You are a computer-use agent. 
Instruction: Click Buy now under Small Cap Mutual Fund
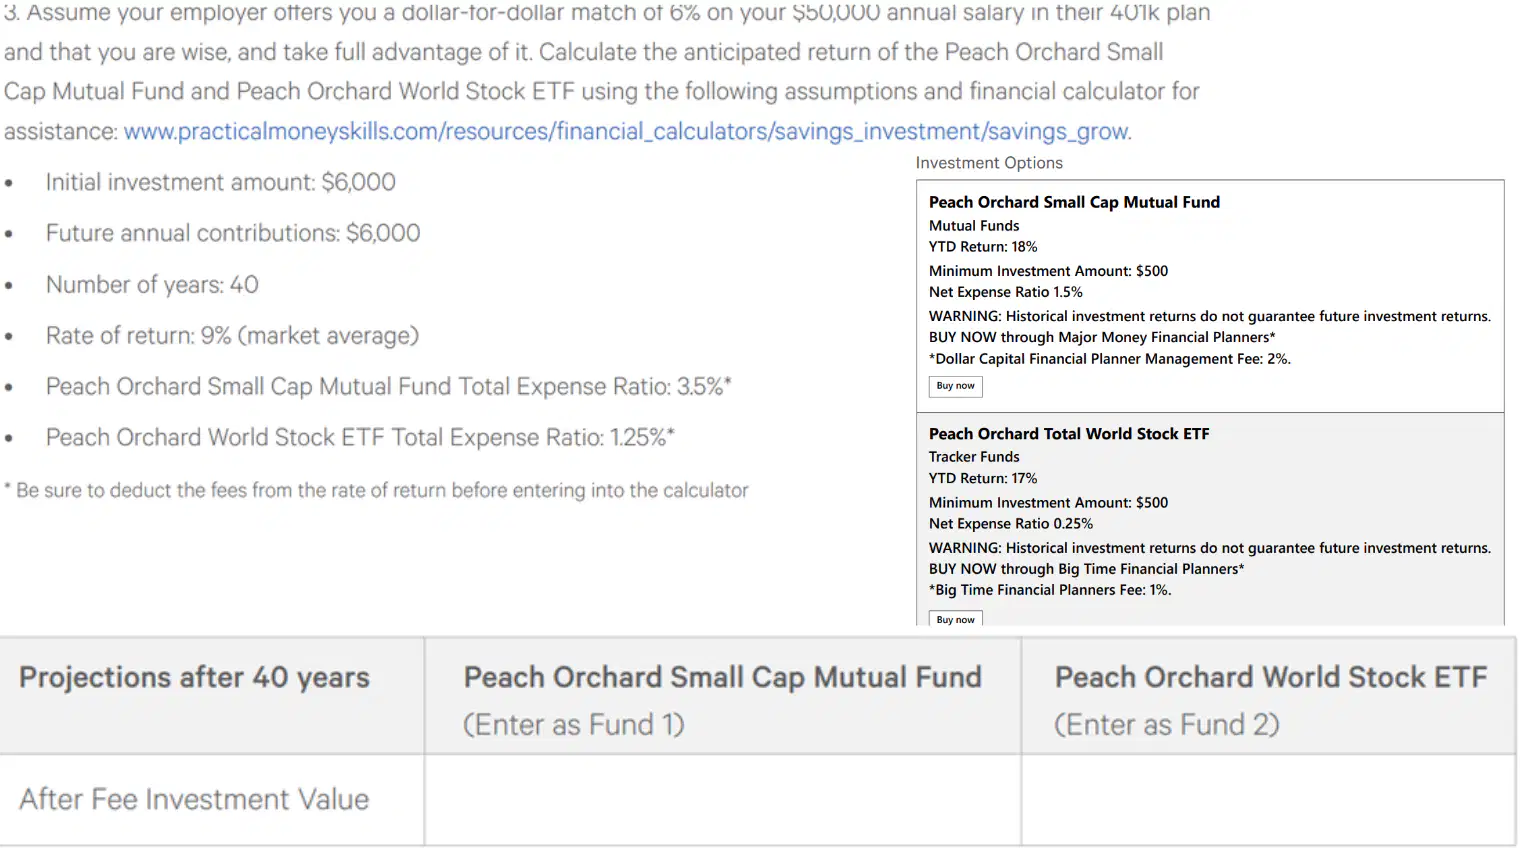point(955,386)
